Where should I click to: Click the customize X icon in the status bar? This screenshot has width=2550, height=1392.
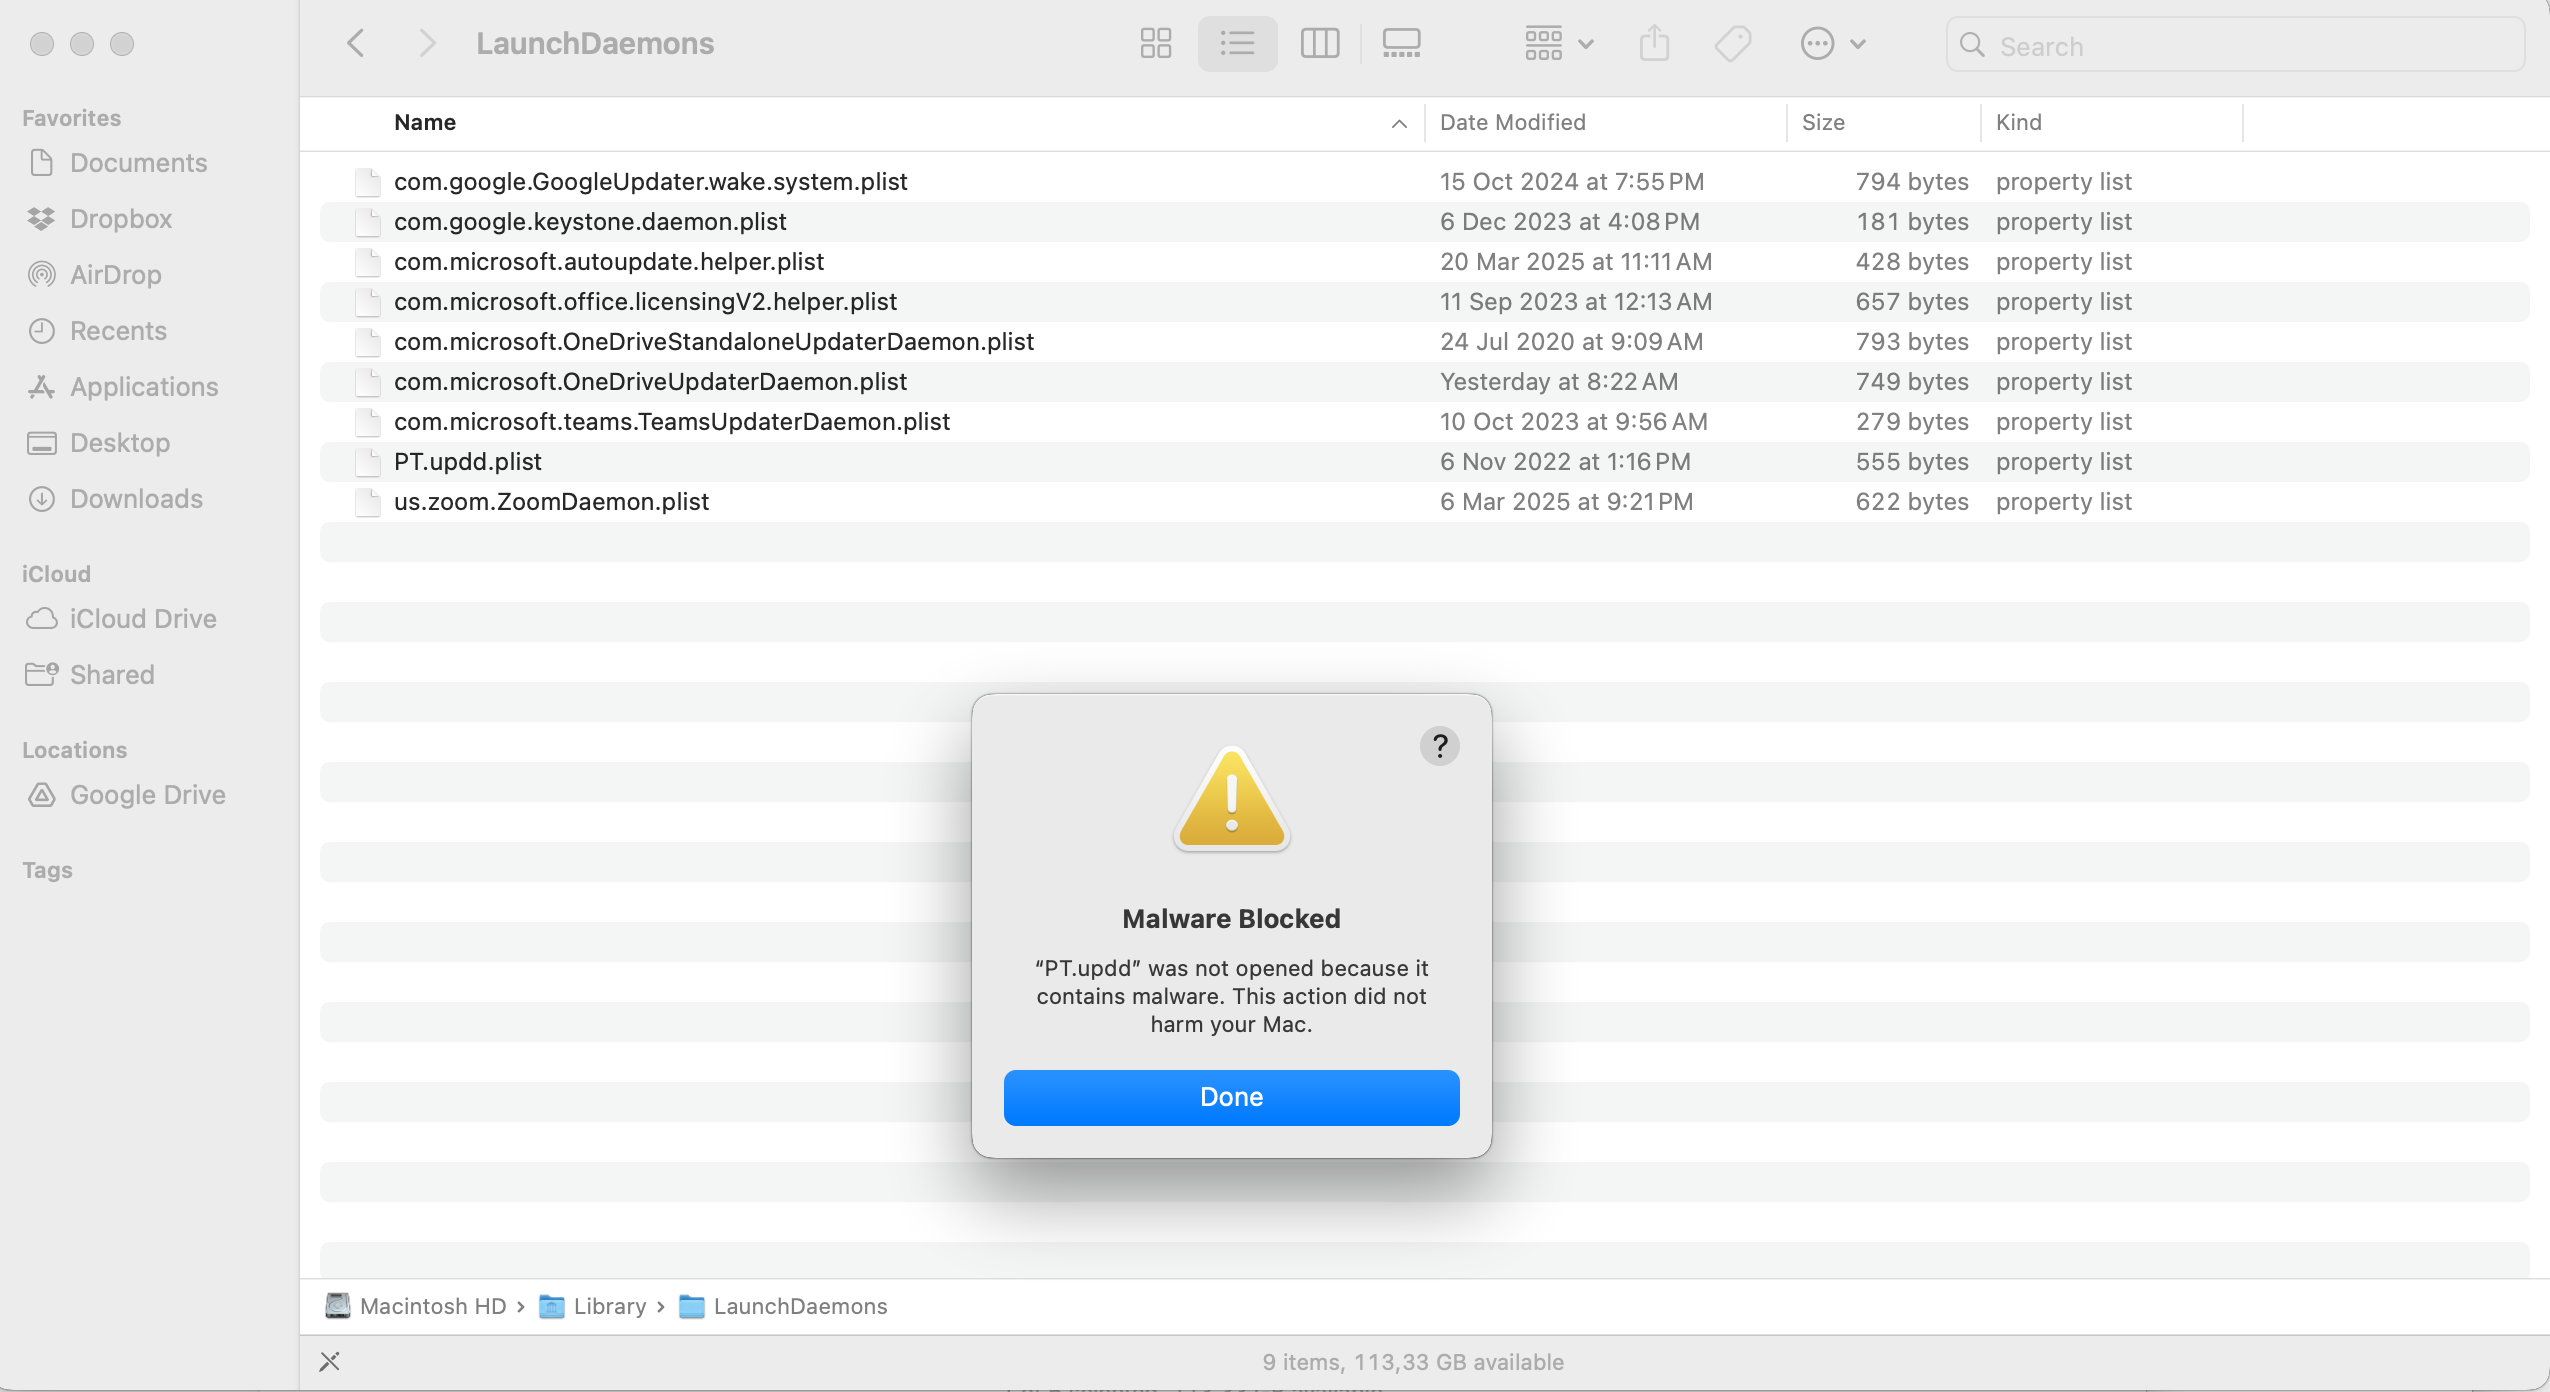pos(330,1361)
